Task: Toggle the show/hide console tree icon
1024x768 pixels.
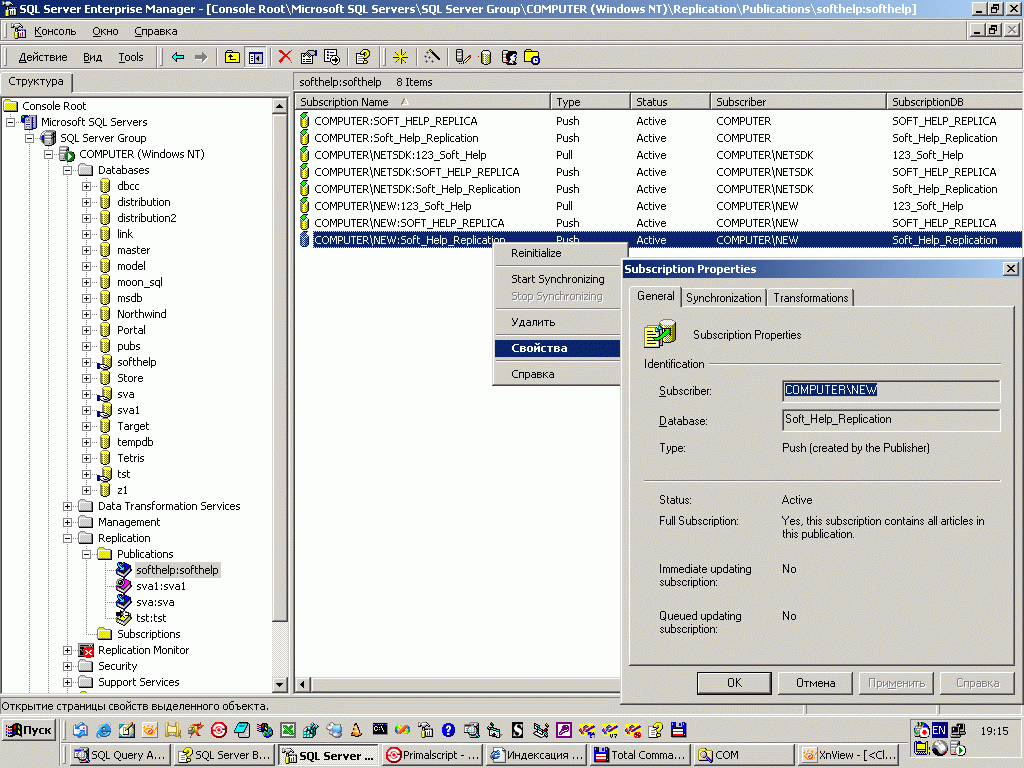Action: click(255, 57)
